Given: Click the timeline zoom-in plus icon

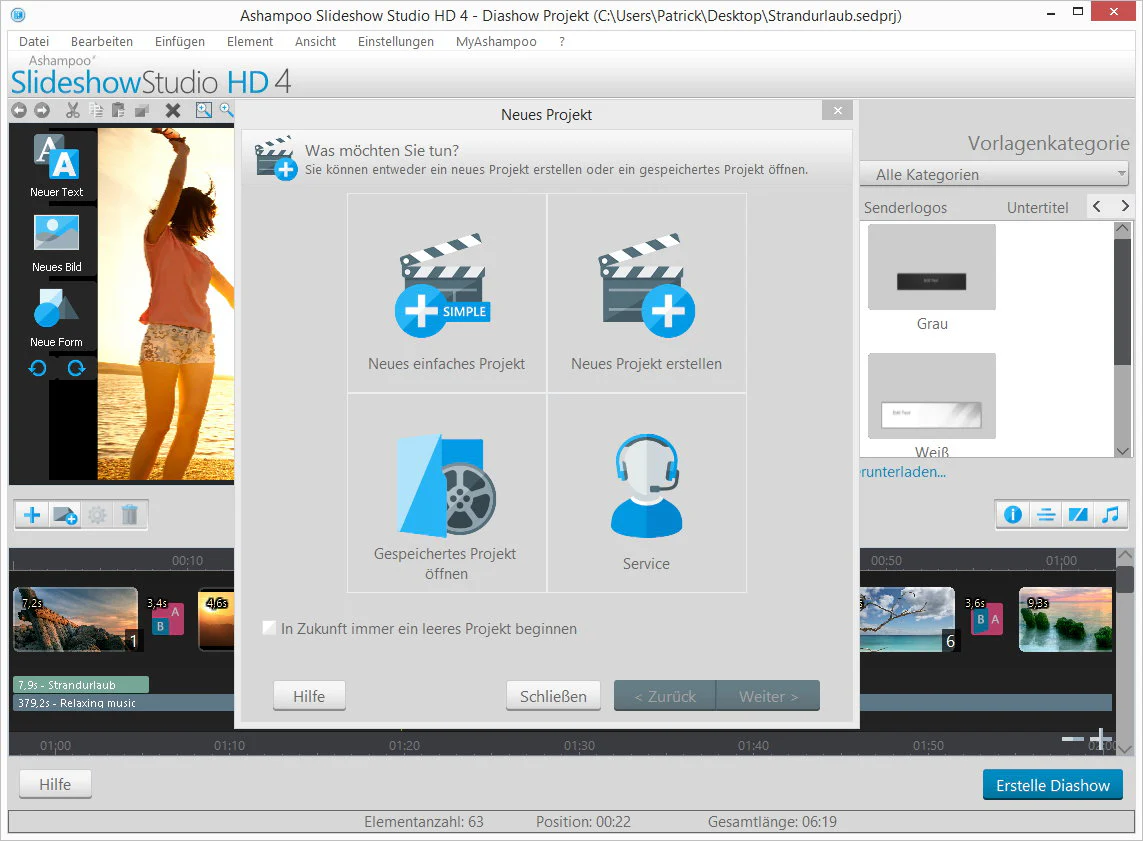Looking at the screenshot, I should pos(1101,739).
